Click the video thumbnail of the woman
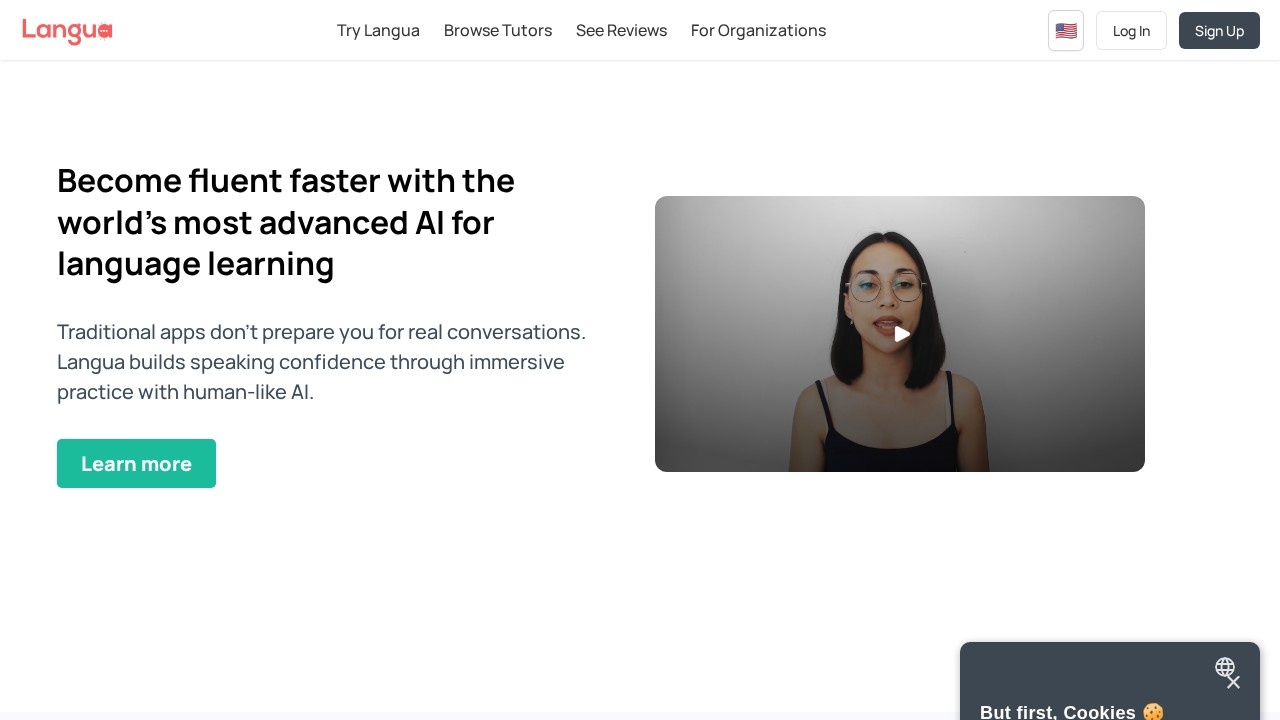Screen dimensions: 1280x720 [x=900, y=334]
